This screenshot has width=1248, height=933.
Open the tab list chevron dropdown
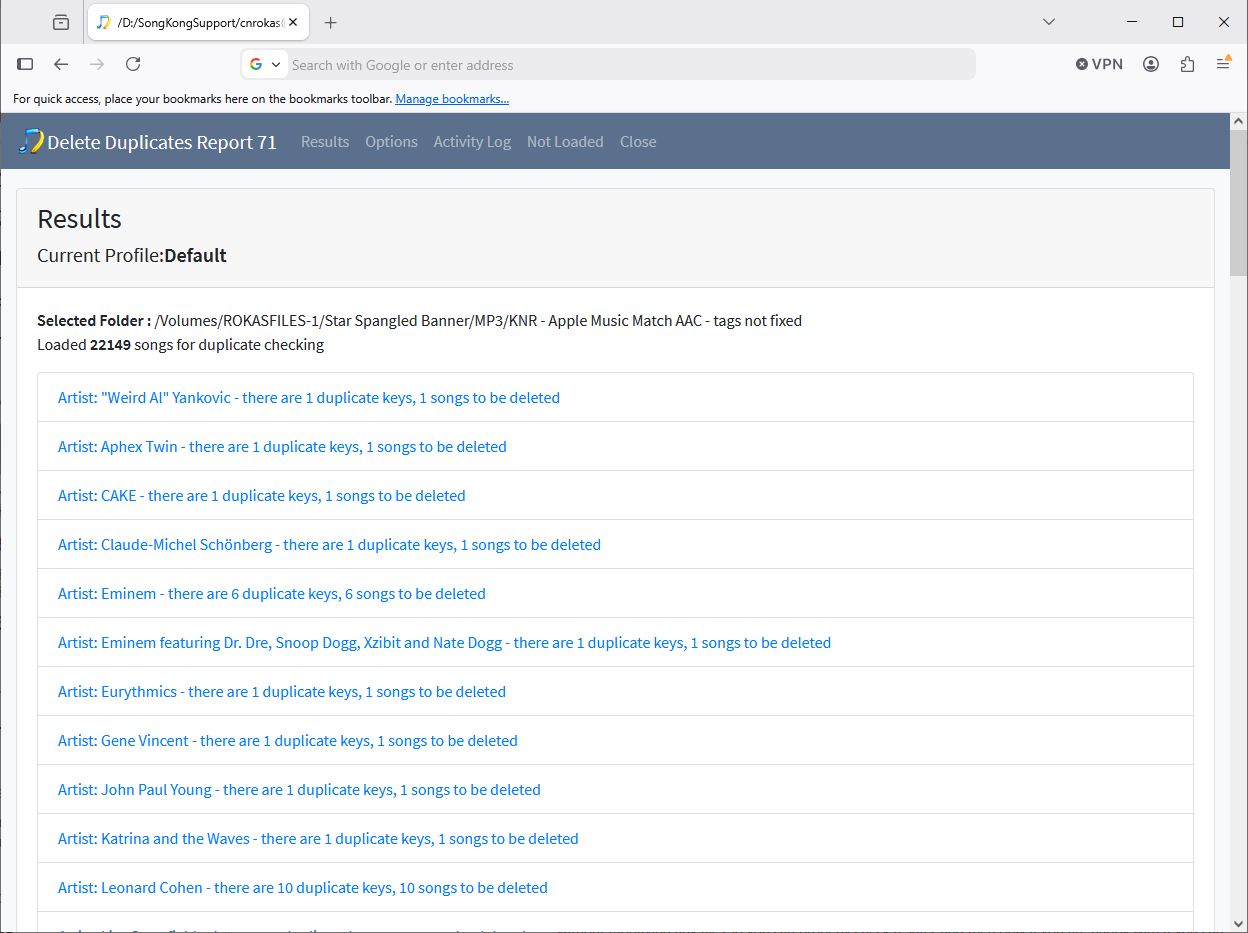pos(1049,22)
